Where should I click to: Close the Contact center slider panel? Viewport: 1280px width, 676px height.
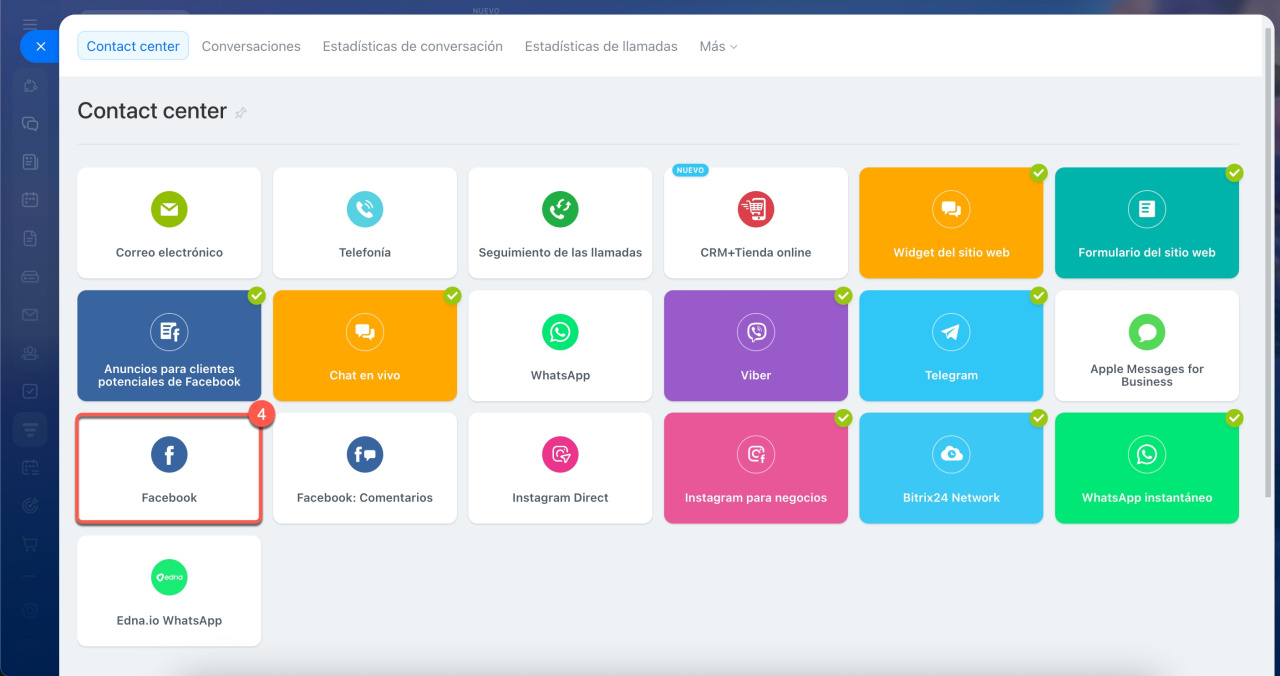click(41, 46)
